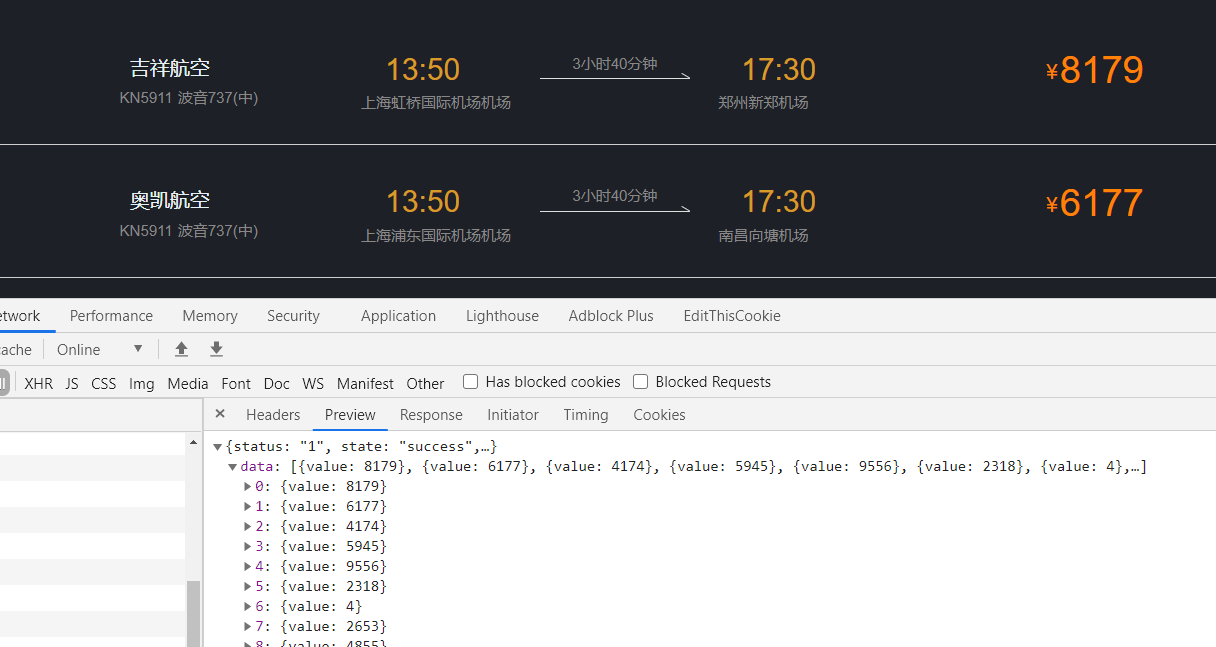Filter requests by Img type
Screen dimensions: 1216x647
point(142,383)
